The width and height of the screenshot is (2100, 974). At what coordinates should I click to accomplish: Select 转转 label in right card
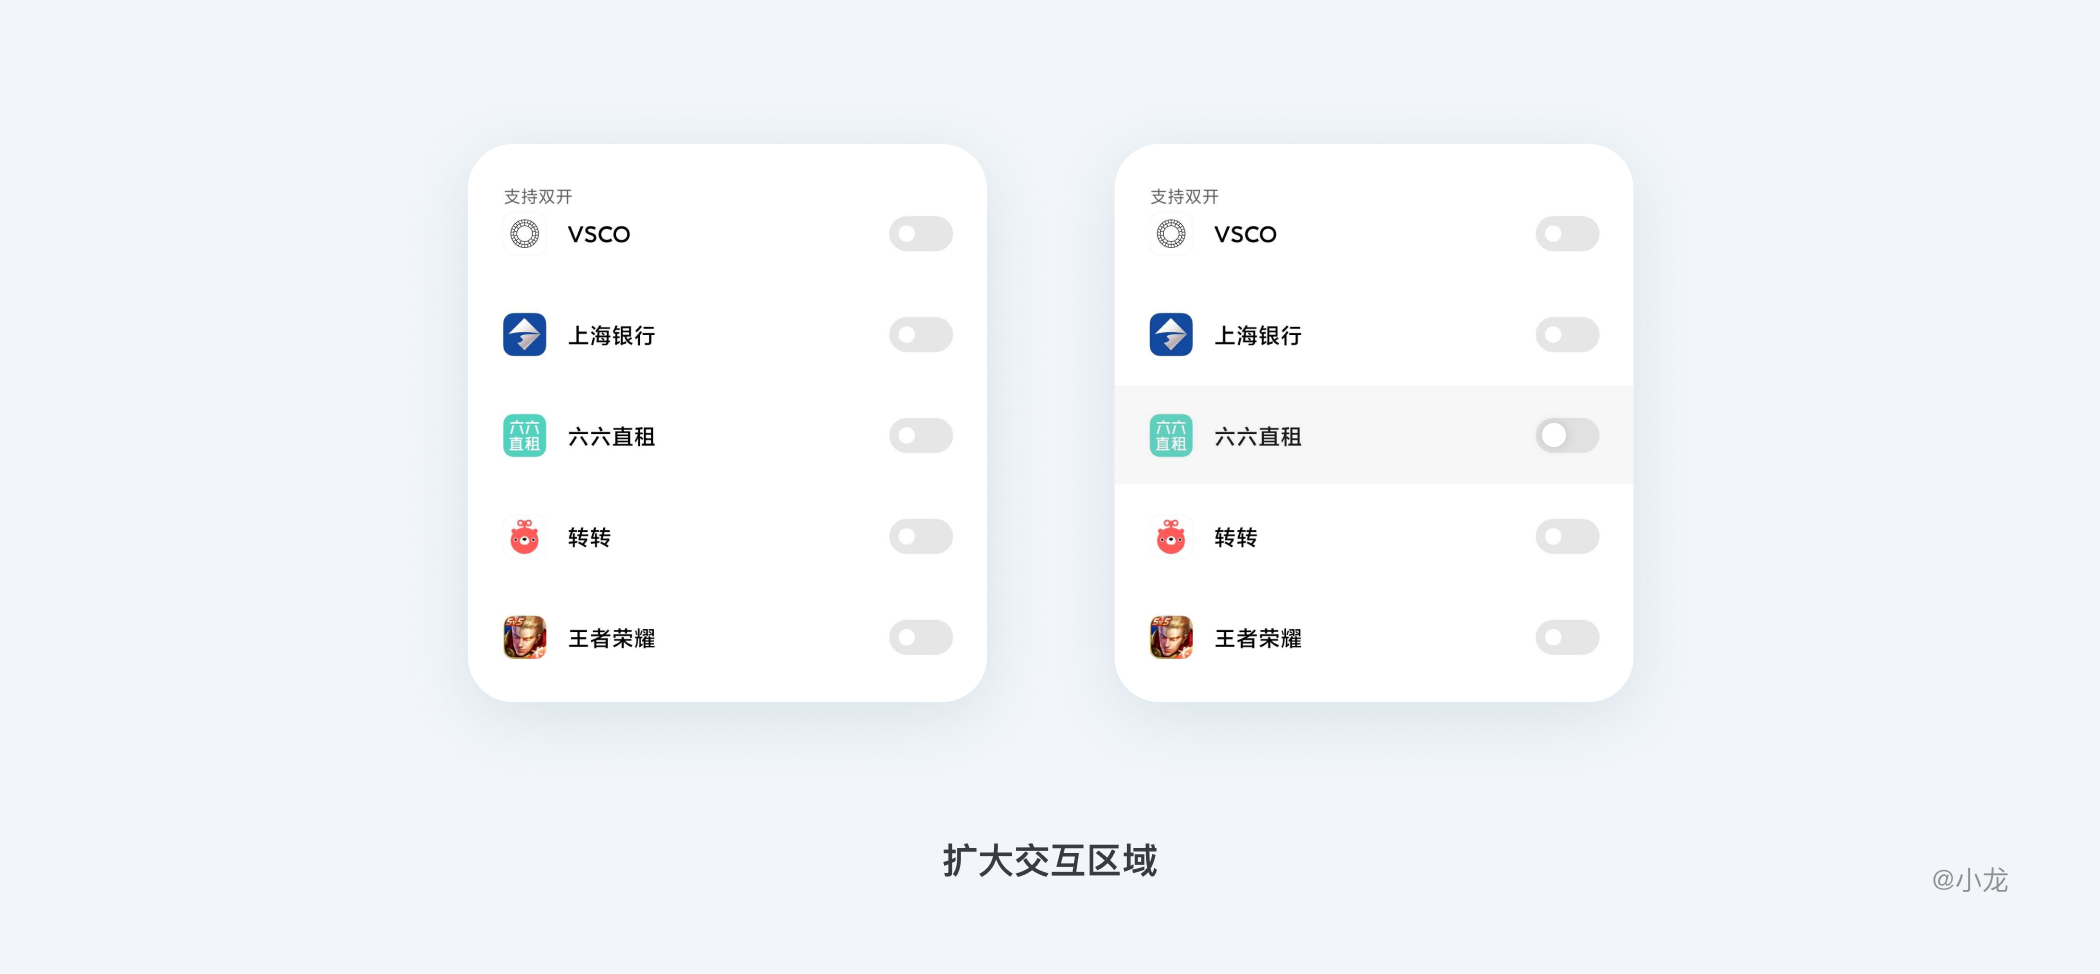click(x=1235, y=538)
